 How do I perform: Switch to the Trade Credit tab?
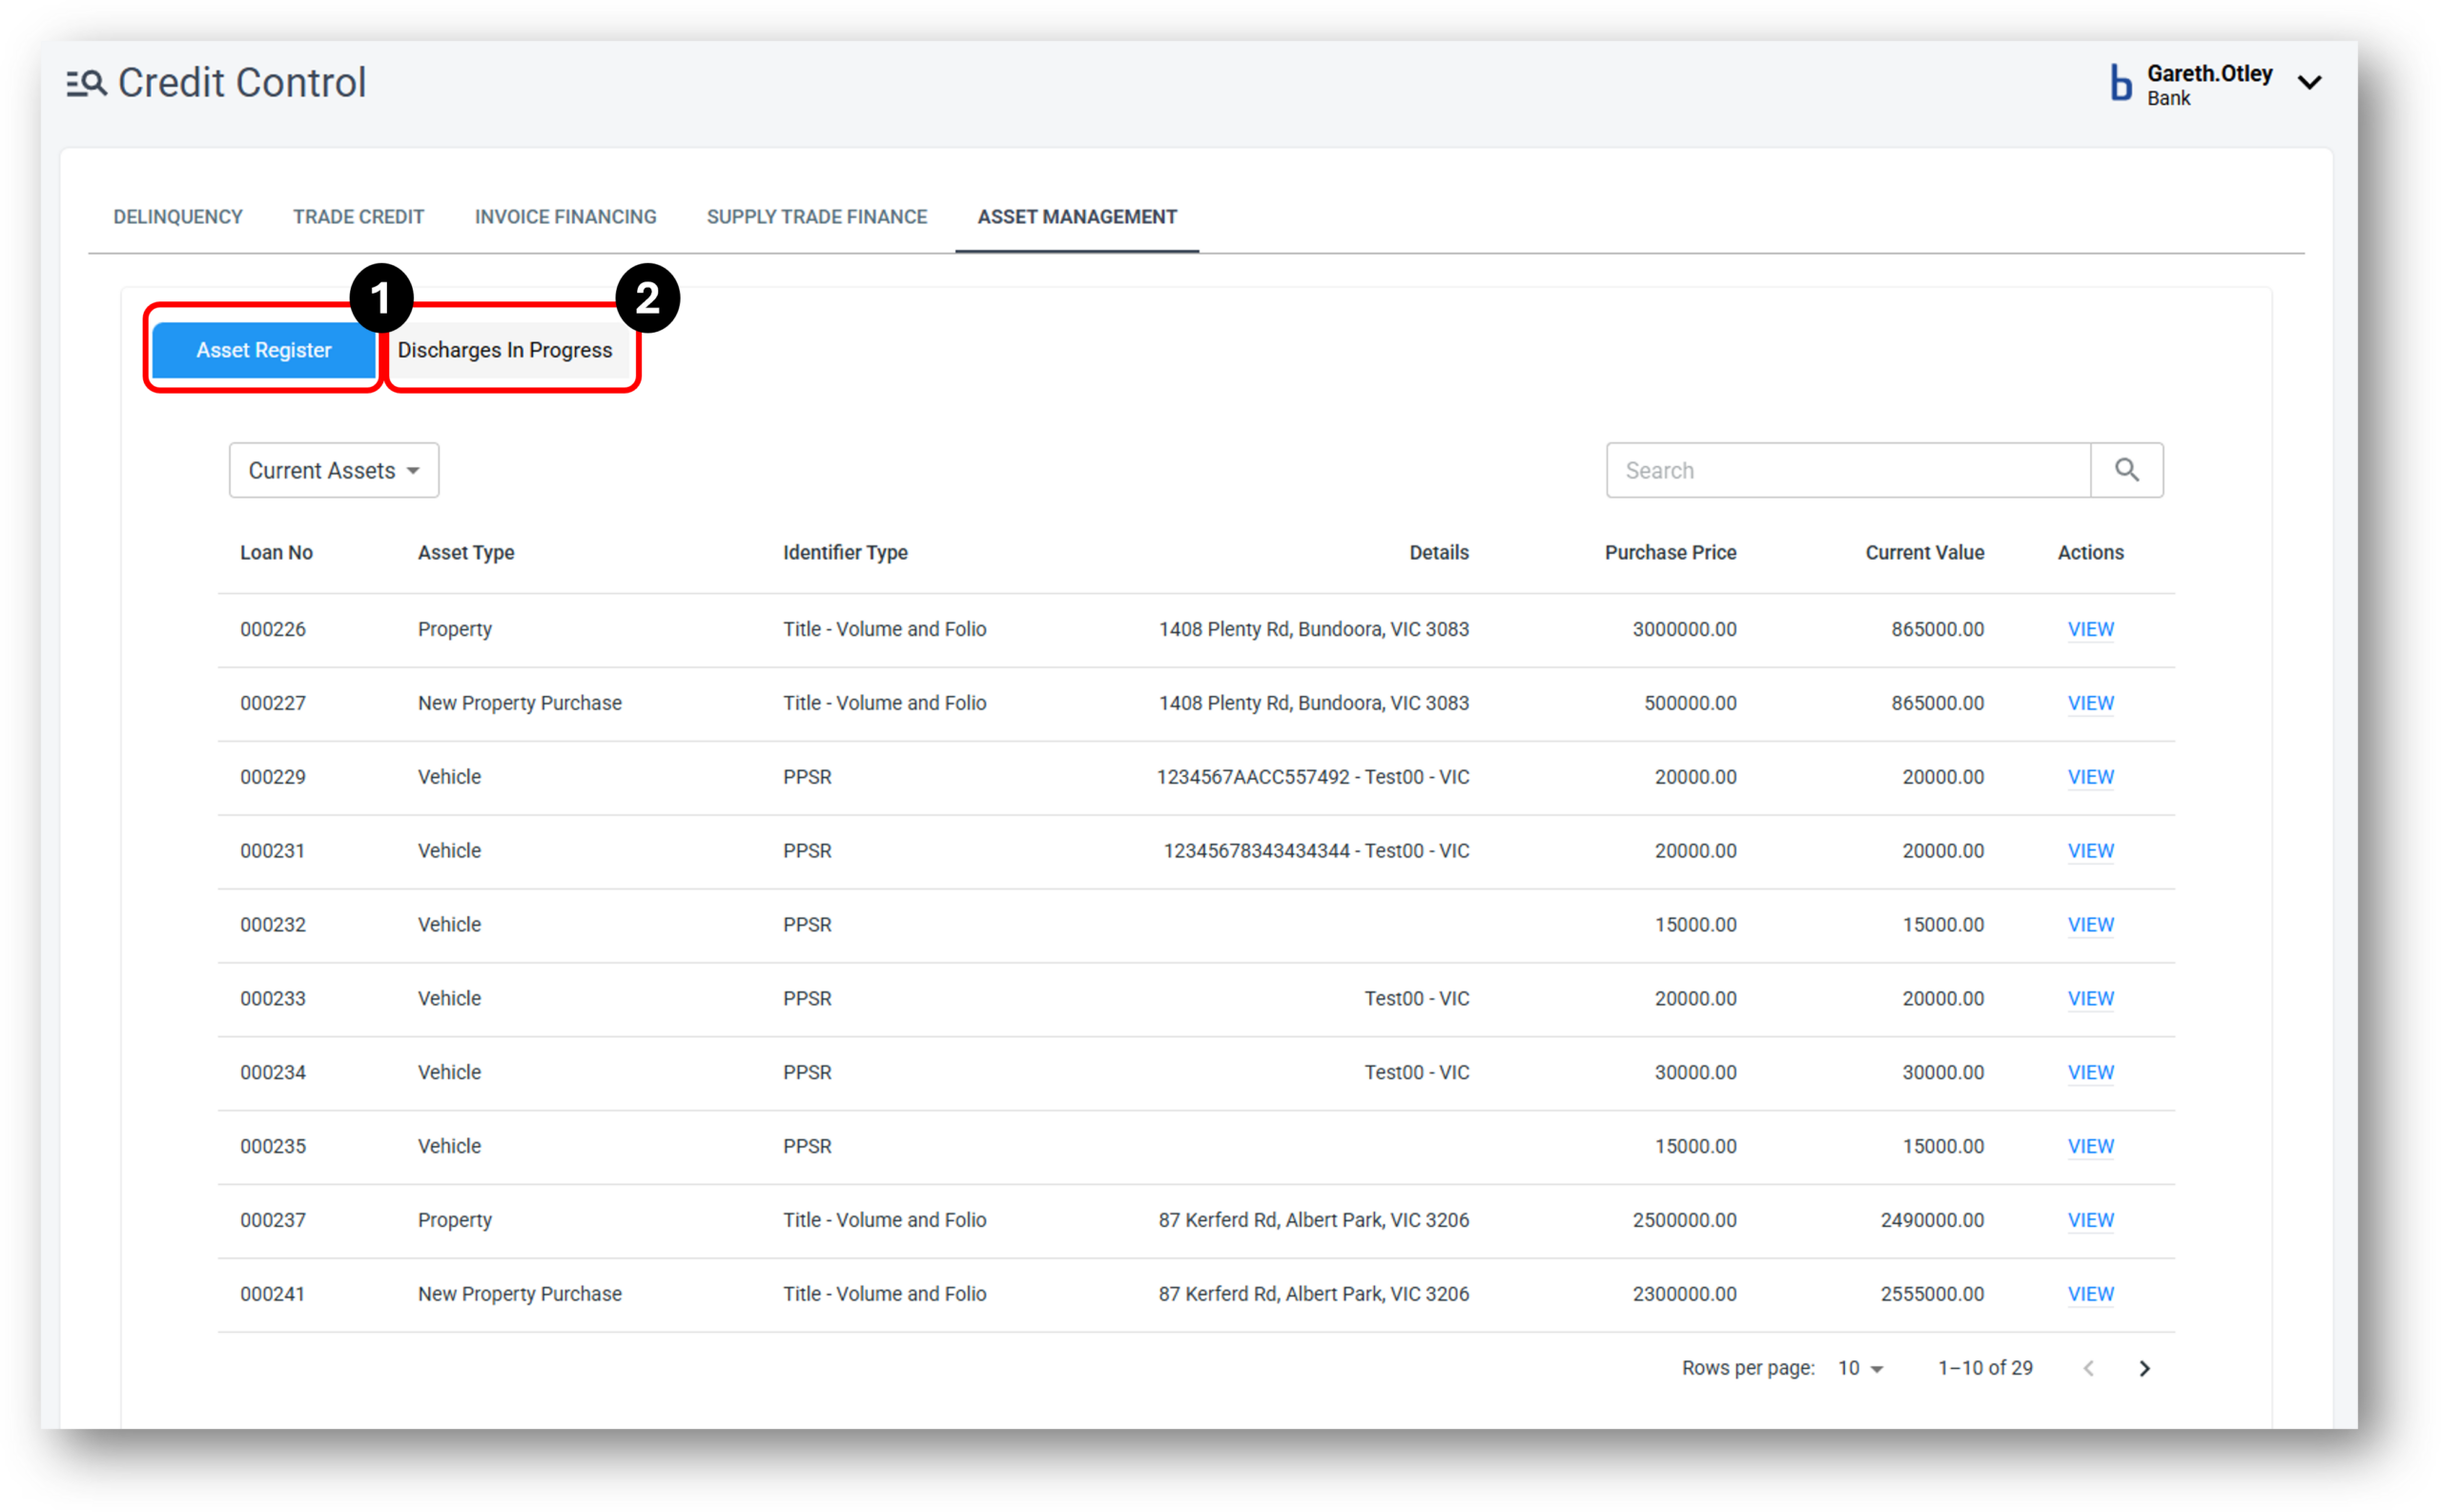coord(358,216)
